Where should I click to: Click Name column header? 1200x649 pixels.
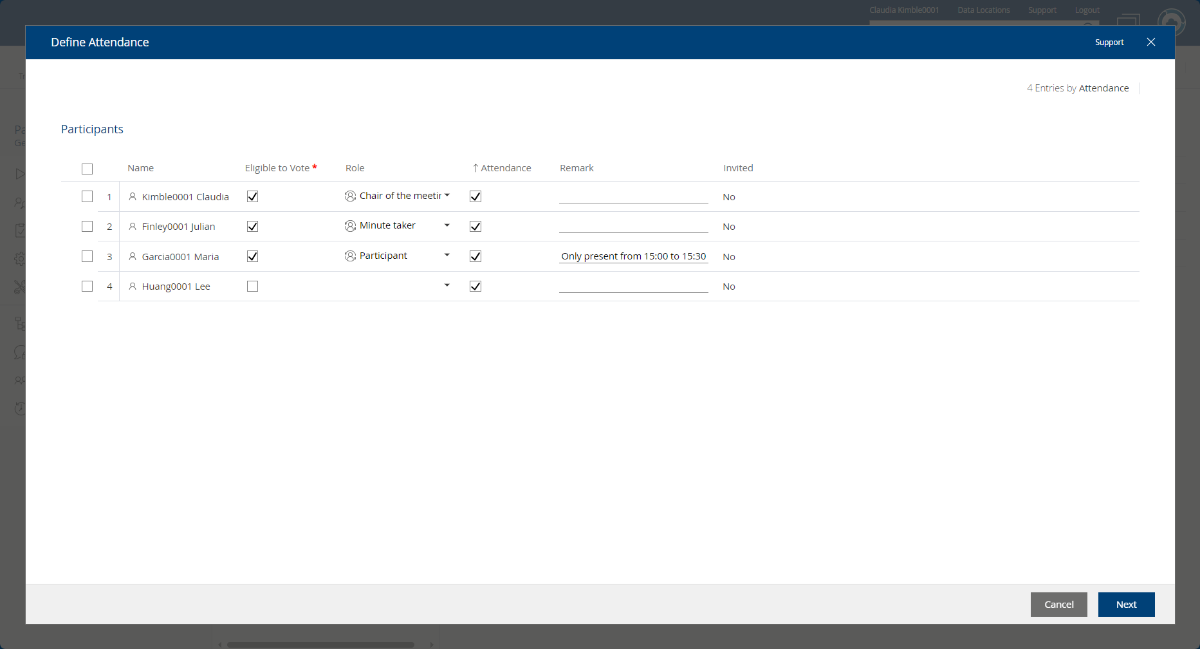(141, 168)
